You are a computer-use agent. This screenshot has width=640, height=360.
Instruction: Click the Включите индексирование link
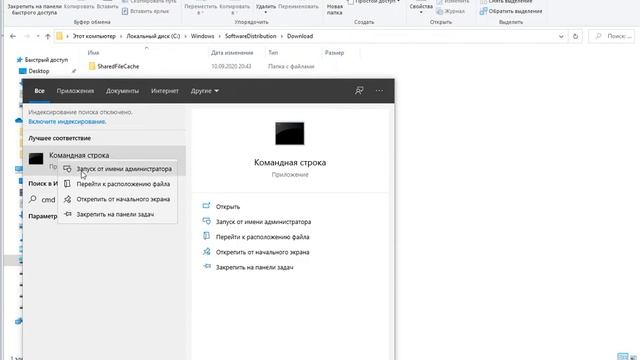(67, 122)
